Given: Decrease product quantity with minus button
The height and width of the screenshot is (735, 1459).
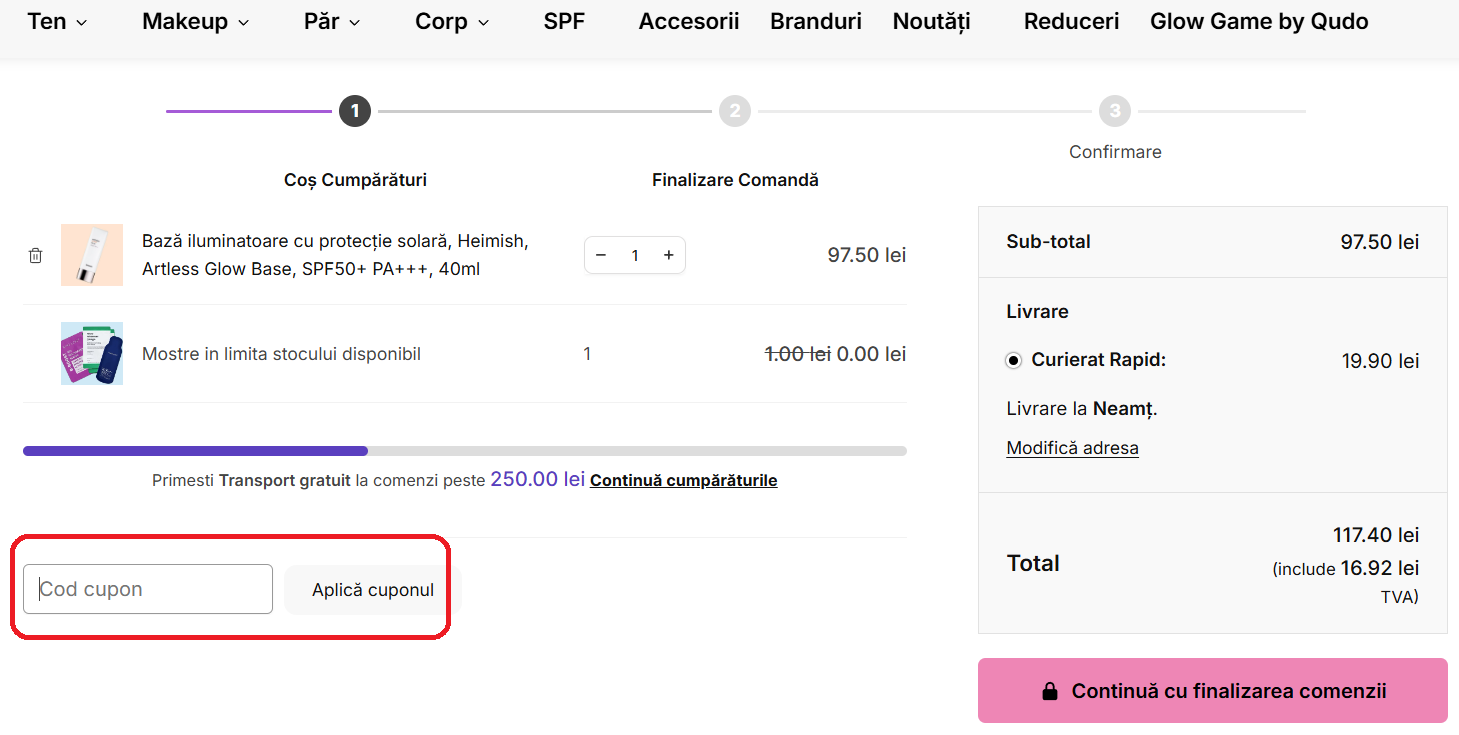Looking at the screenshot, I should point(601,256).
